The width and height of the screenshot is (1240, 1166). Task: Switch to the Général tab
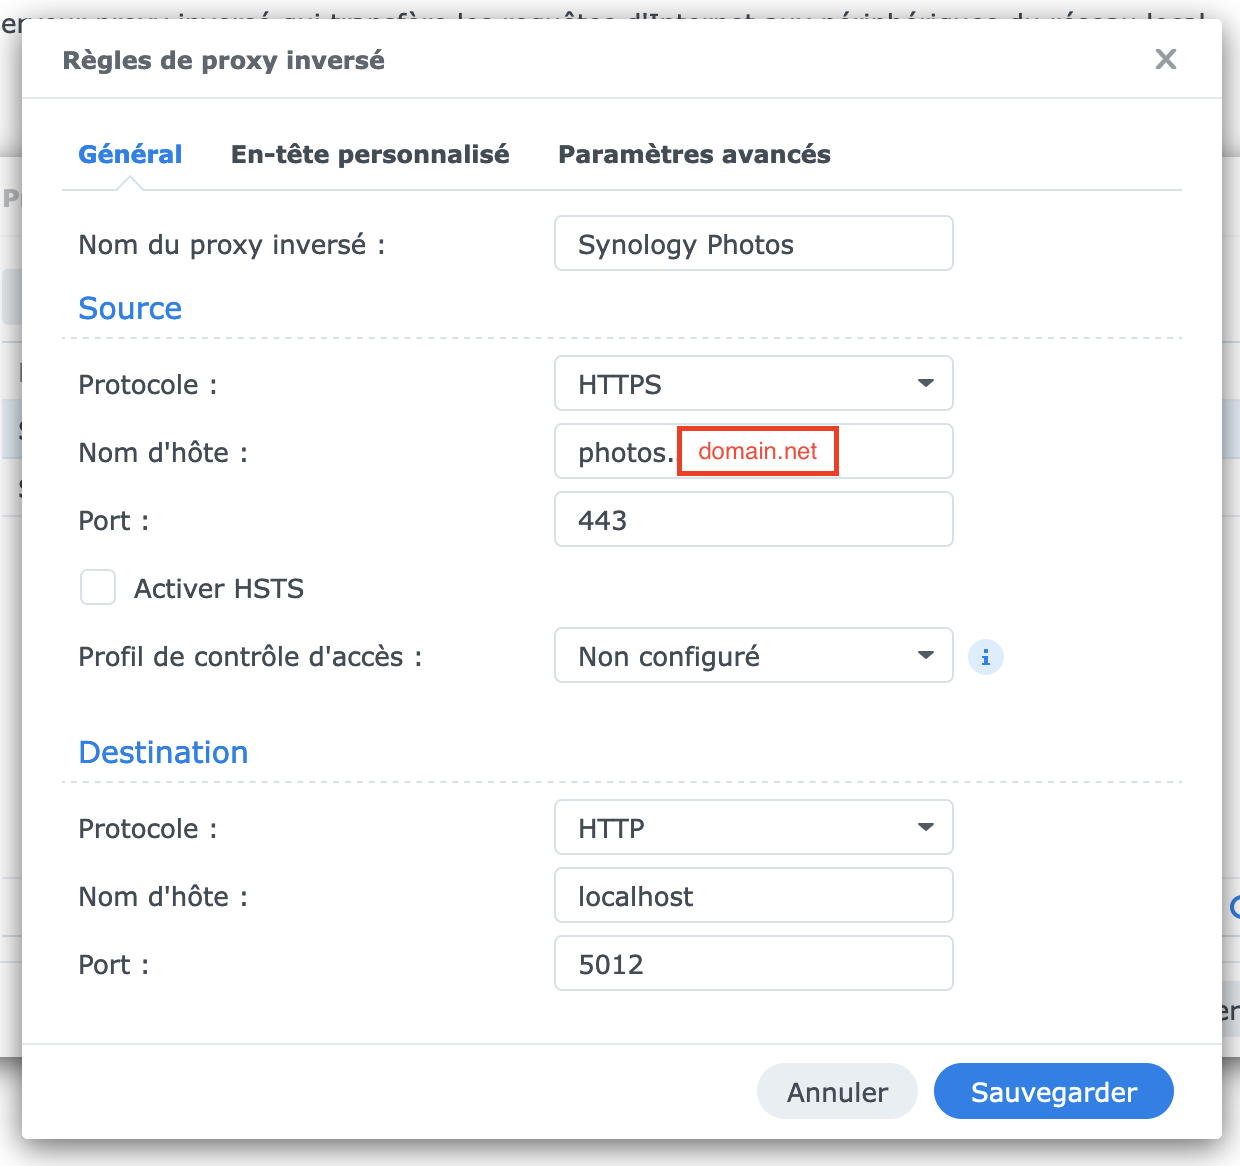coord(130,154)
